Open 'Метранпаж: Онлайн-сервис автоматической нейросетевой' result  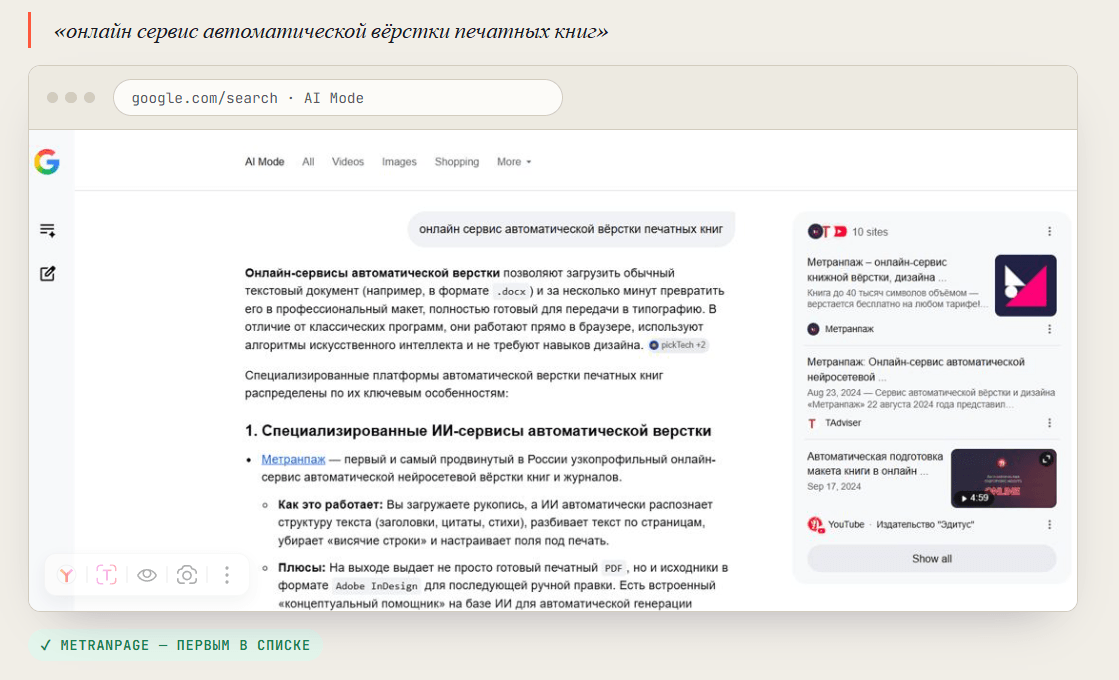tap(916, 369)
